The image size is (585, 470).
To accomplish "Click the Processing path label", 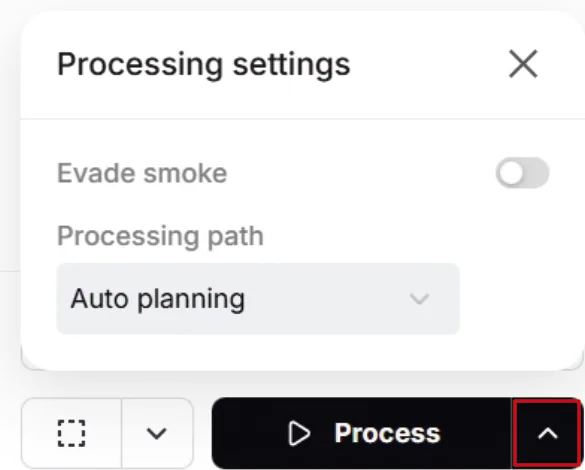I will coord(160,236).
